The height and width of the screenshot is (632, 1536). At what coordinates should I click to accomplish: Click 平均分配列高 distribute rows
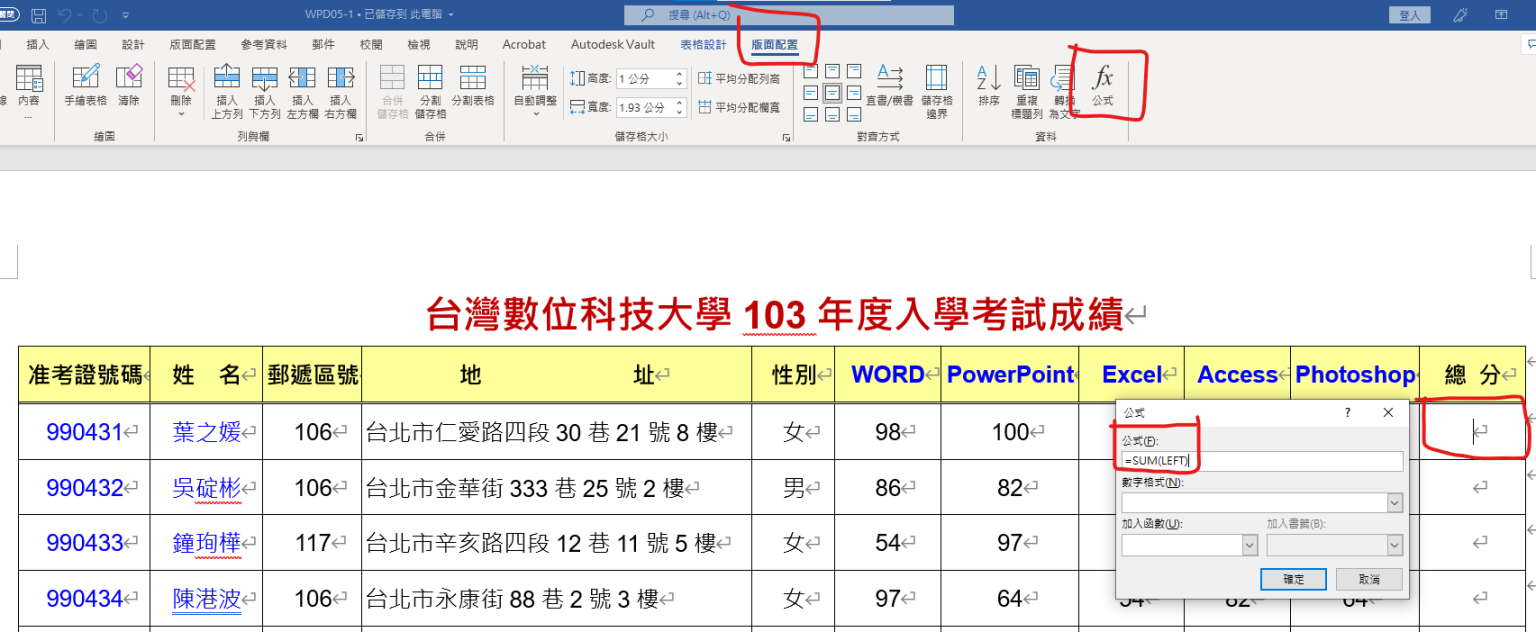739,78
